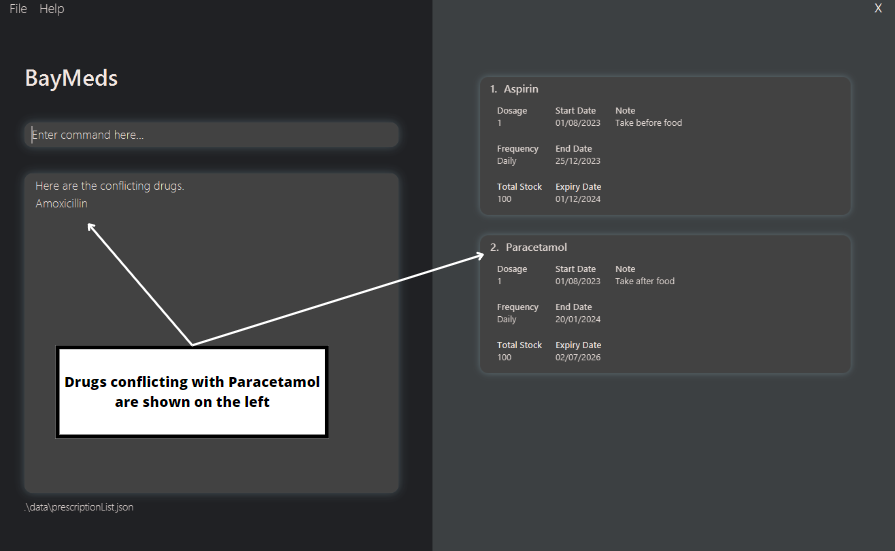Click the 'Take before food' note
895x551 pixels.
[x=648, y=123]
